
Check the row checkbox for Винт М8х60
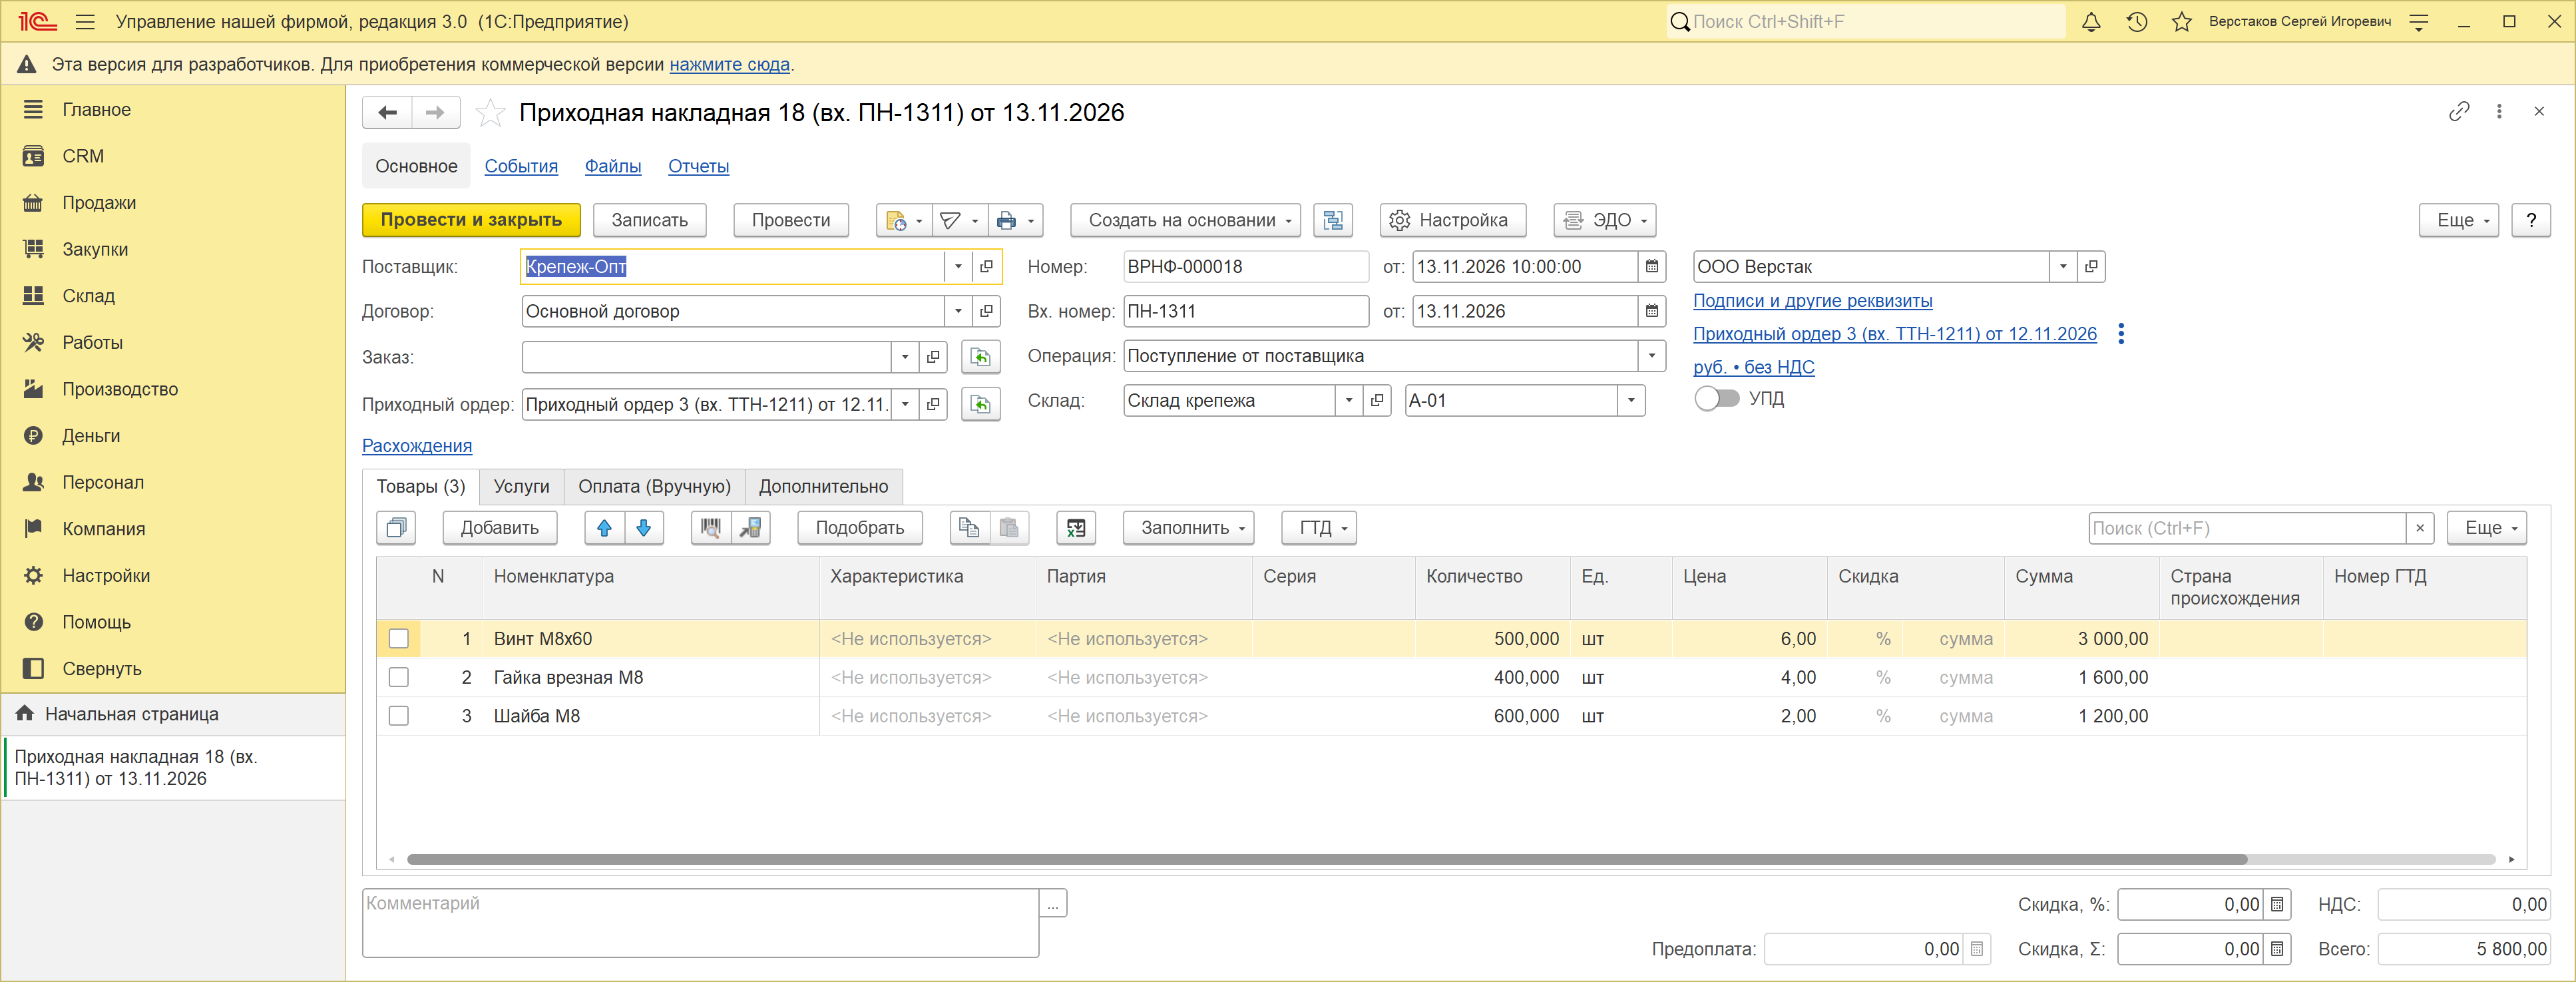coord(399,639)
